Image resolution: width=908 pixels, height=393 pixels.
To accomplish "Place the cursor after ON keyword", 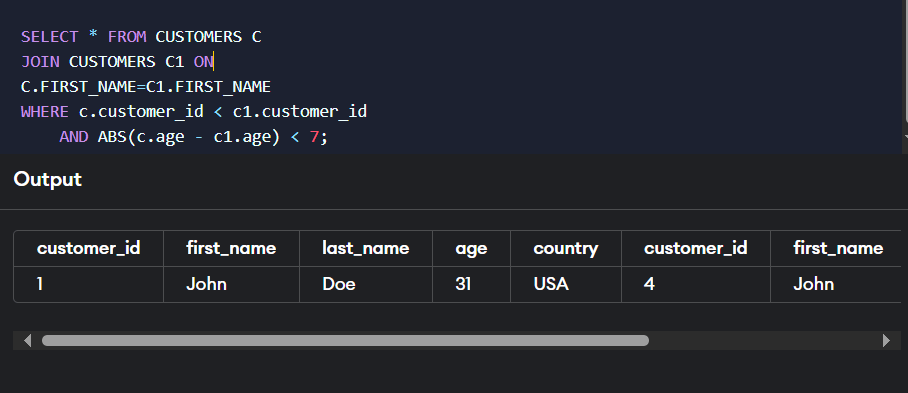I will 214,62.
